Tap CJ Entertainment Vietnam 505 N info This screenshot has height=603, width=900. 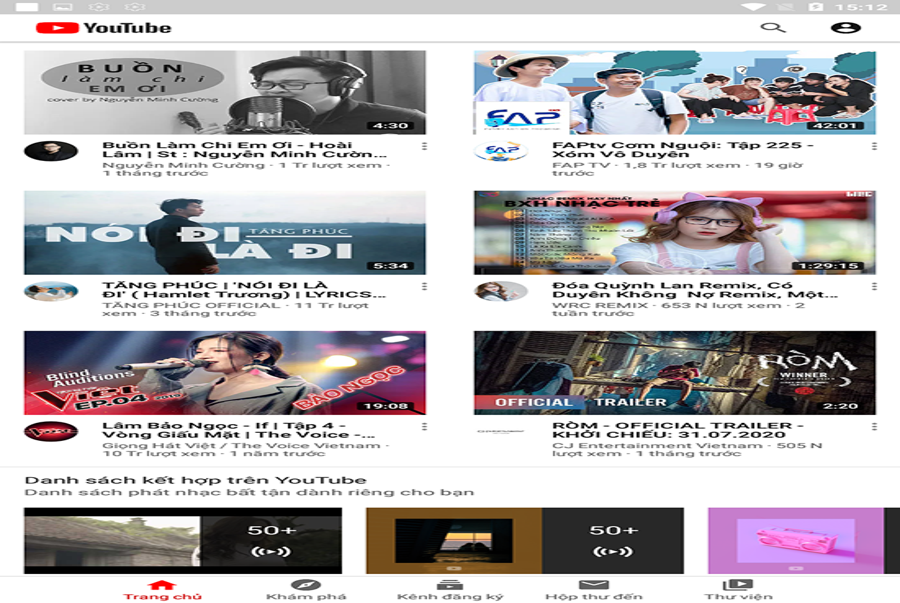(x=687, y=449)
